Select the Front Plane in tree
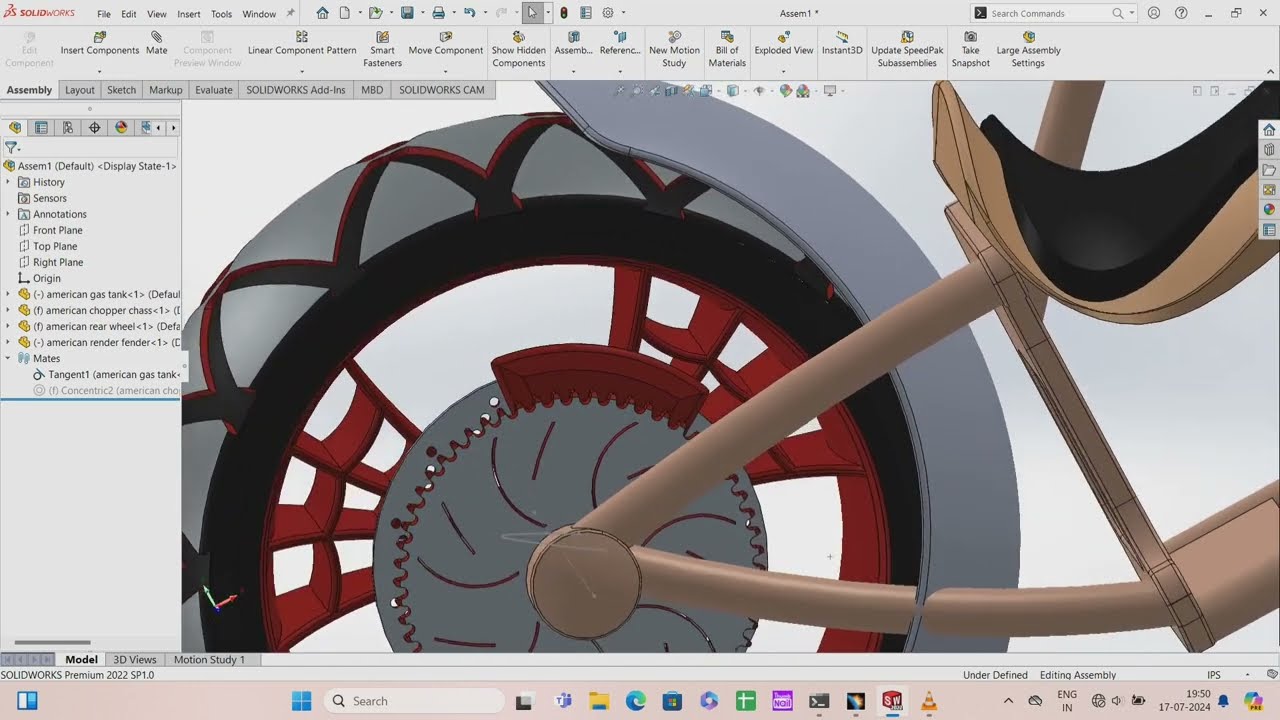The height and width of the screenshot is (720, 1280). (x=58, y=230)
